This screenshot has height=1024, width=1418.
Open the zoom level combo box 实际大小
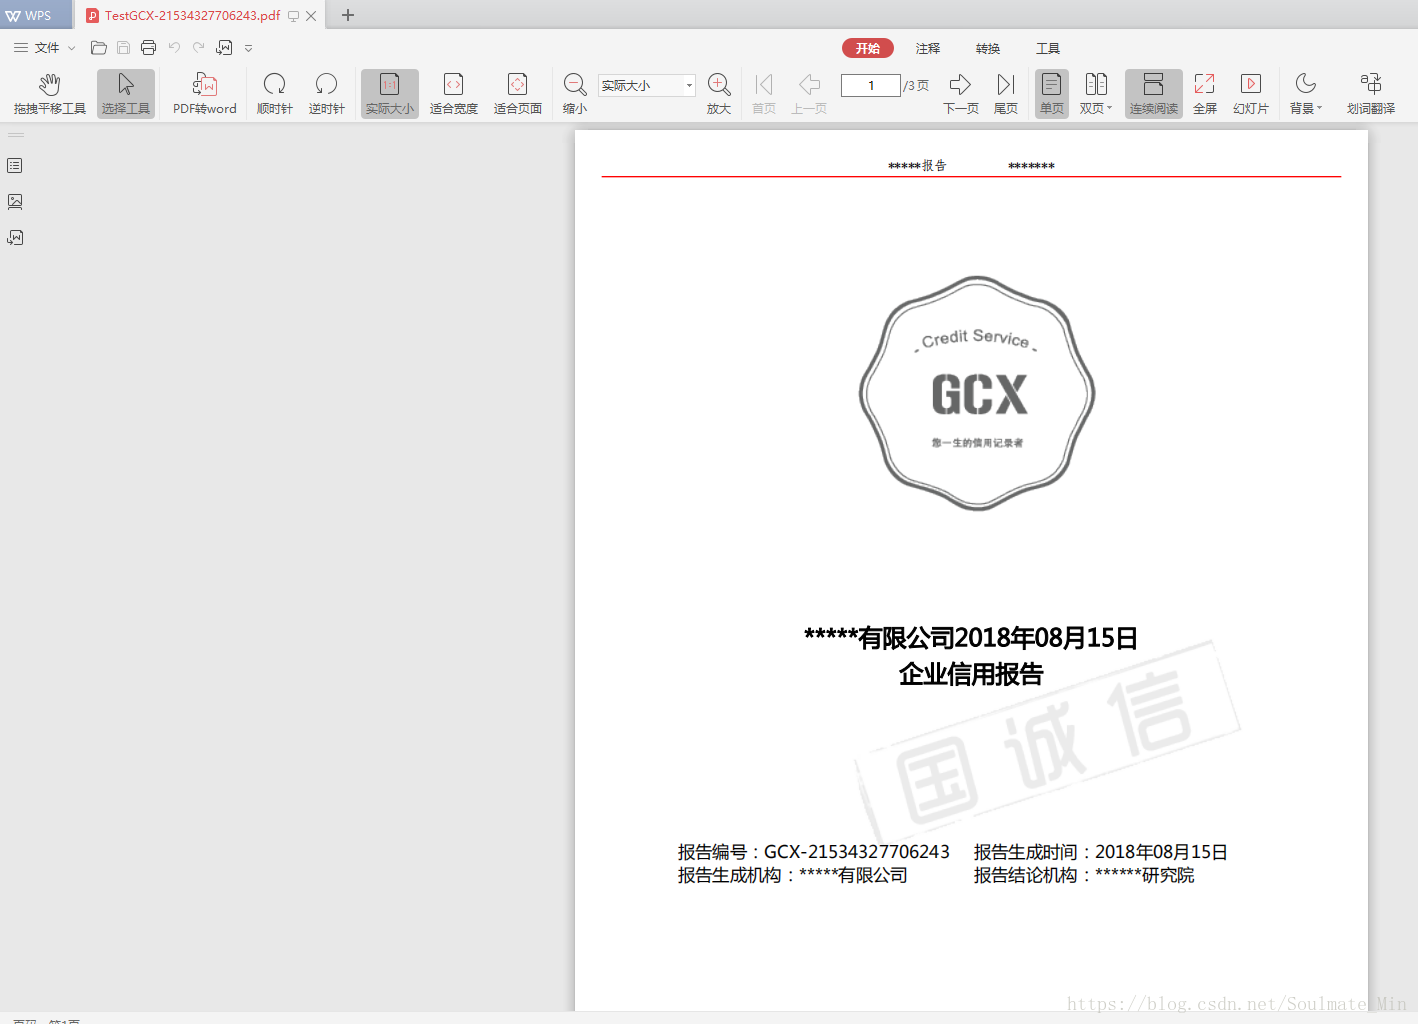click(x=646, y=85)
